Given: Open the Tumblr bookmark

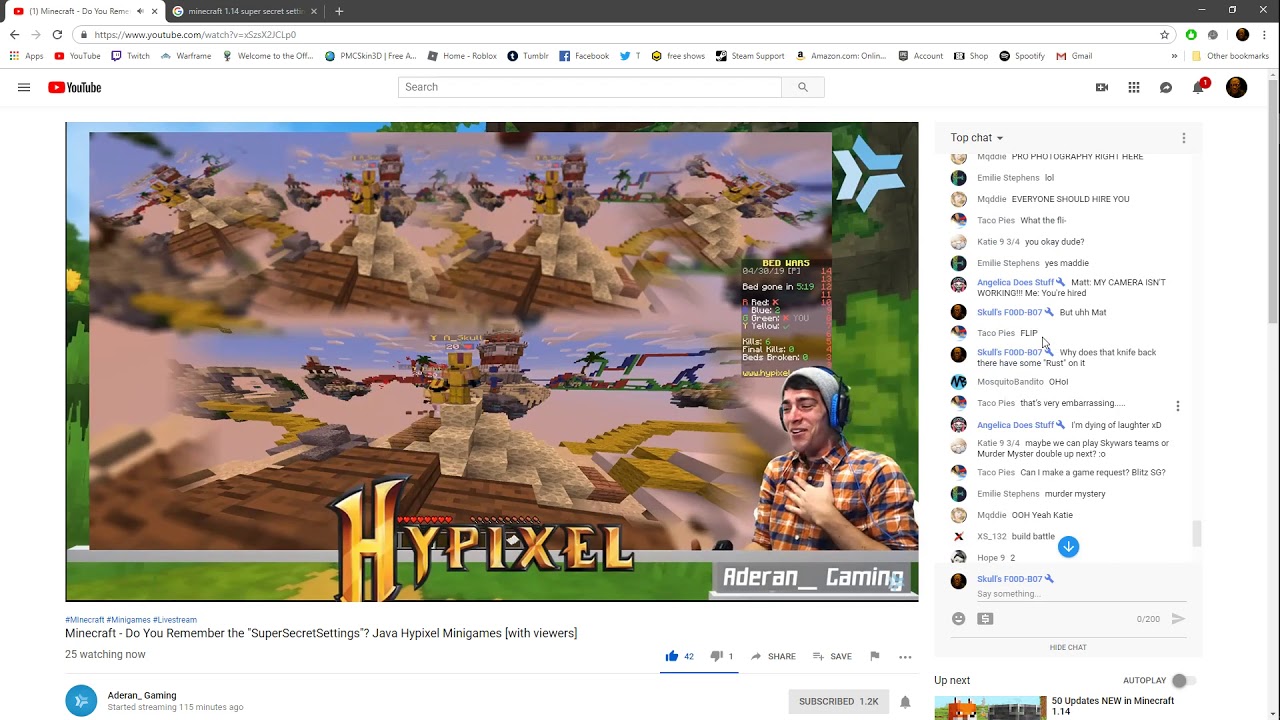Looking at the screenshot, I should pyautogui.click(x=528, y=56).
